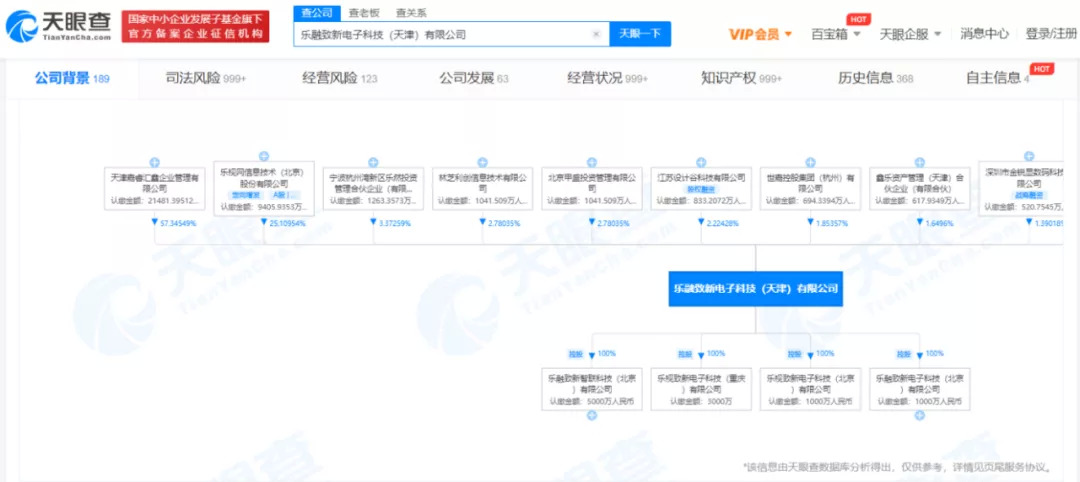Viewport: 1080px width, 482px height.
Task: Click the 控股 tag above 乐融致新智联科技
Action: (575, 355)
